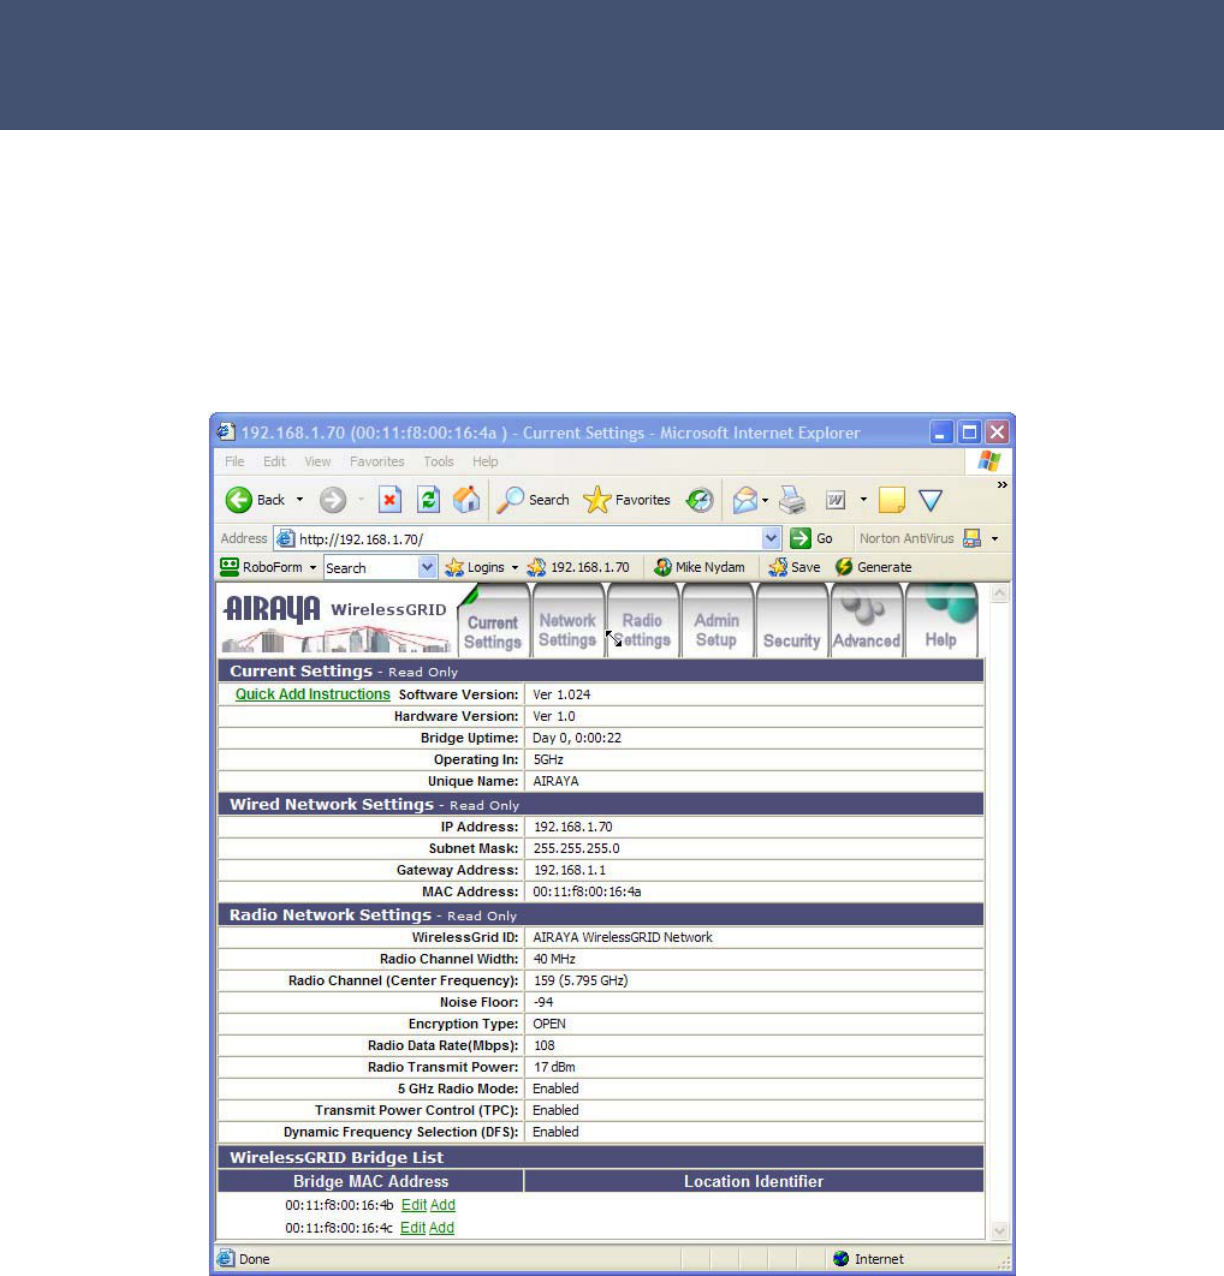Click the Stop loading icon
The height and width of the screenshot is (1276, 1224).
click(390, 500)
